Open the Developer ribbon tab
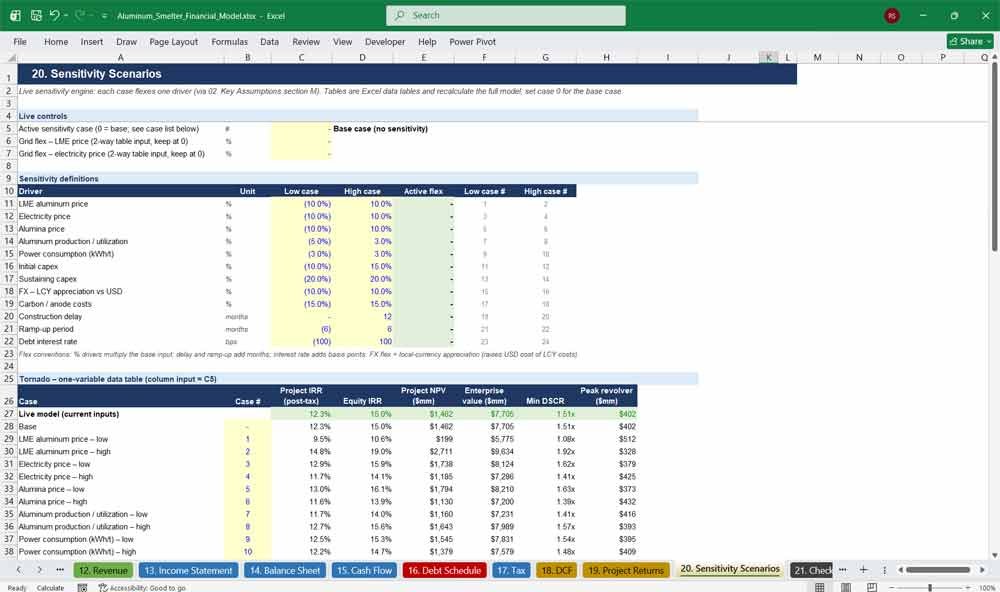The height and width of the screenshot is (592, 1000). [385, 41]
